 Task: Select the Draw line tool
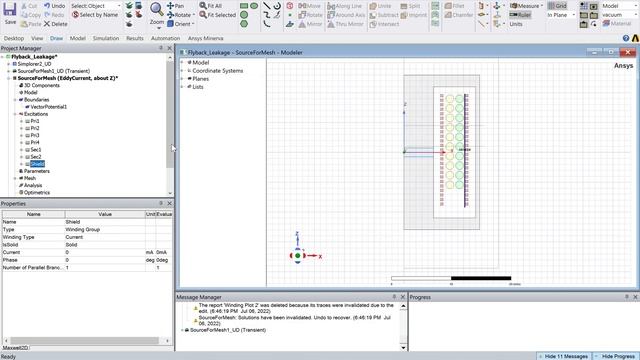[267, 6]
